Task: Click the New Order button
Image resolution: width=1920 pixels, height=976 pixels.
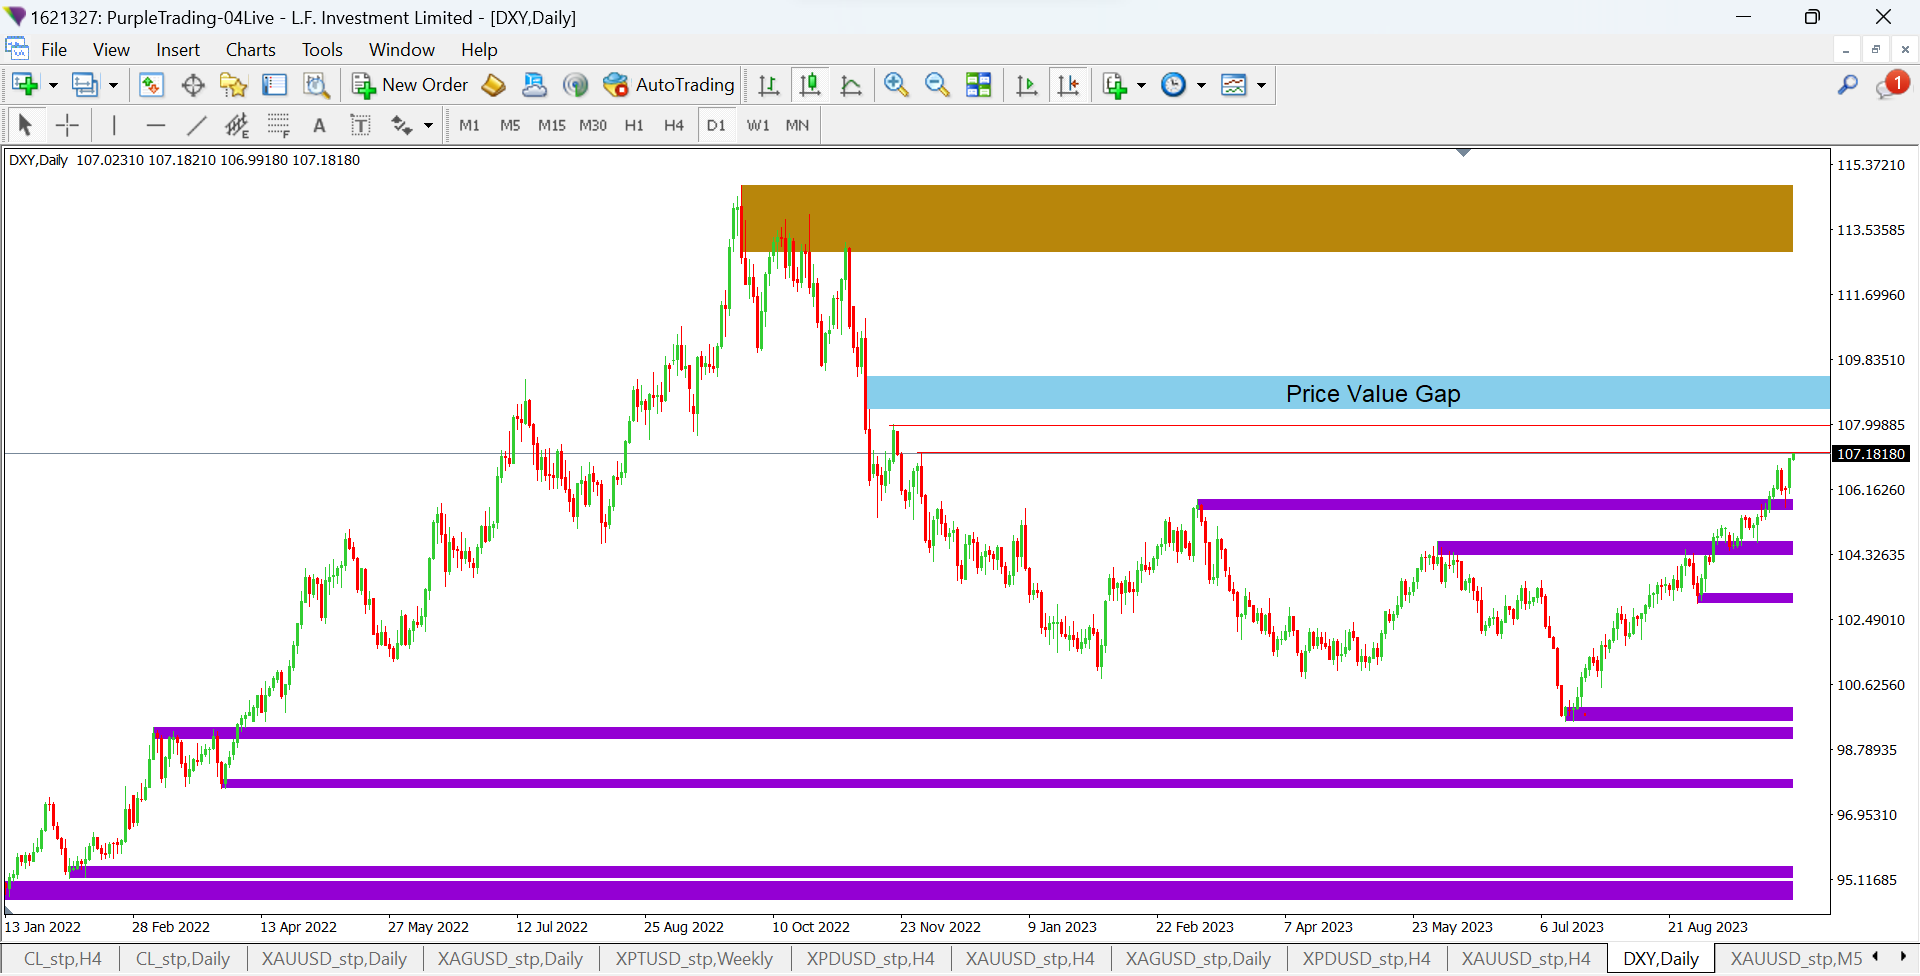Action: 410,85
